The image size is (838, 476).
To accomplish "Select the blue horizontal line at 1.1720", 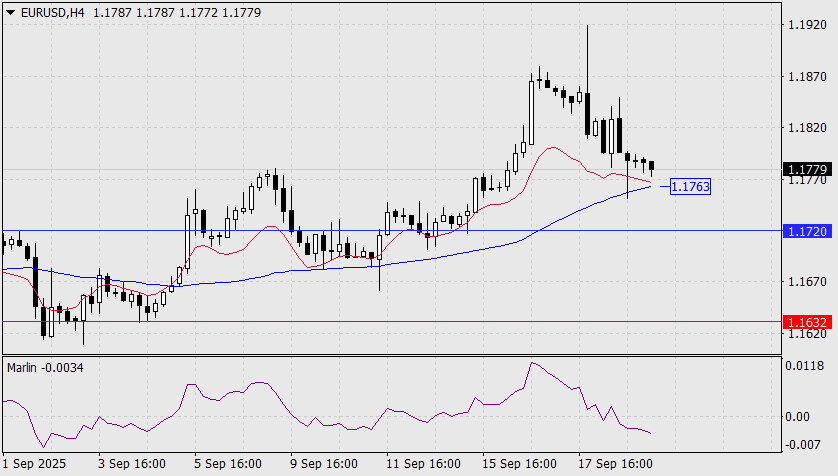I will click(392, 231).
